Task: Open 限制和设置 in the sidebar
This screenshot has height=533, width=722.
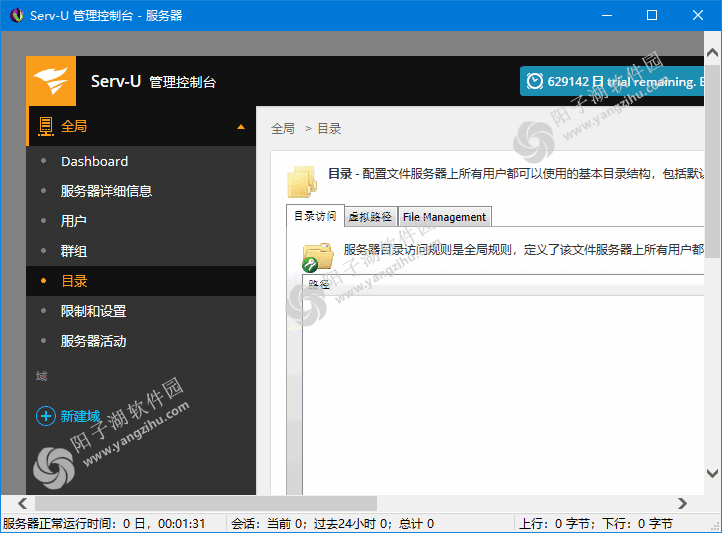Action: (x=93, y=311)
